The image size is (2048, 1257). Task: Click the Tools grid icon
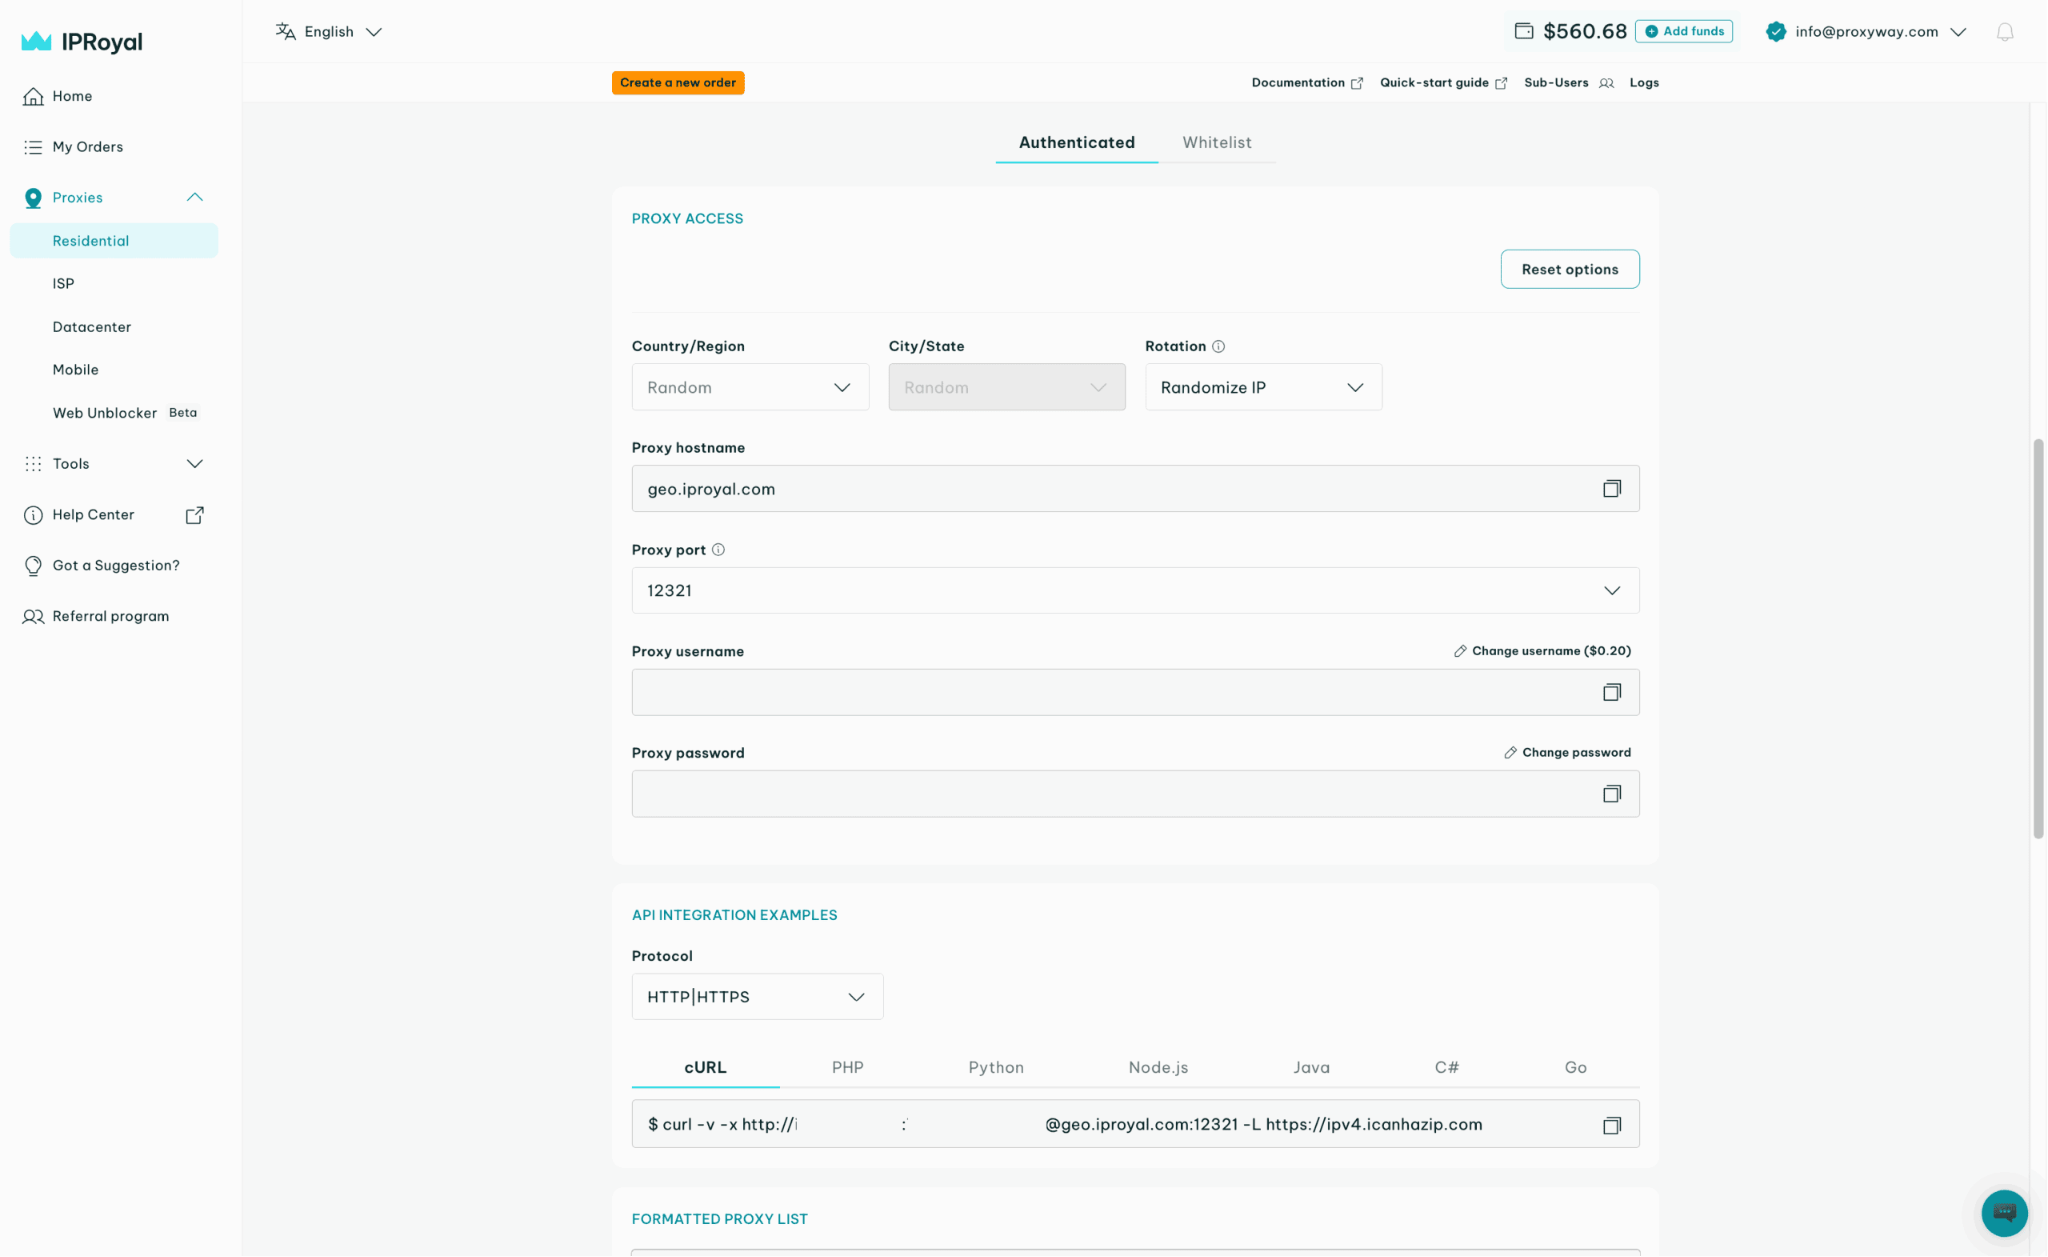(33, 464)
